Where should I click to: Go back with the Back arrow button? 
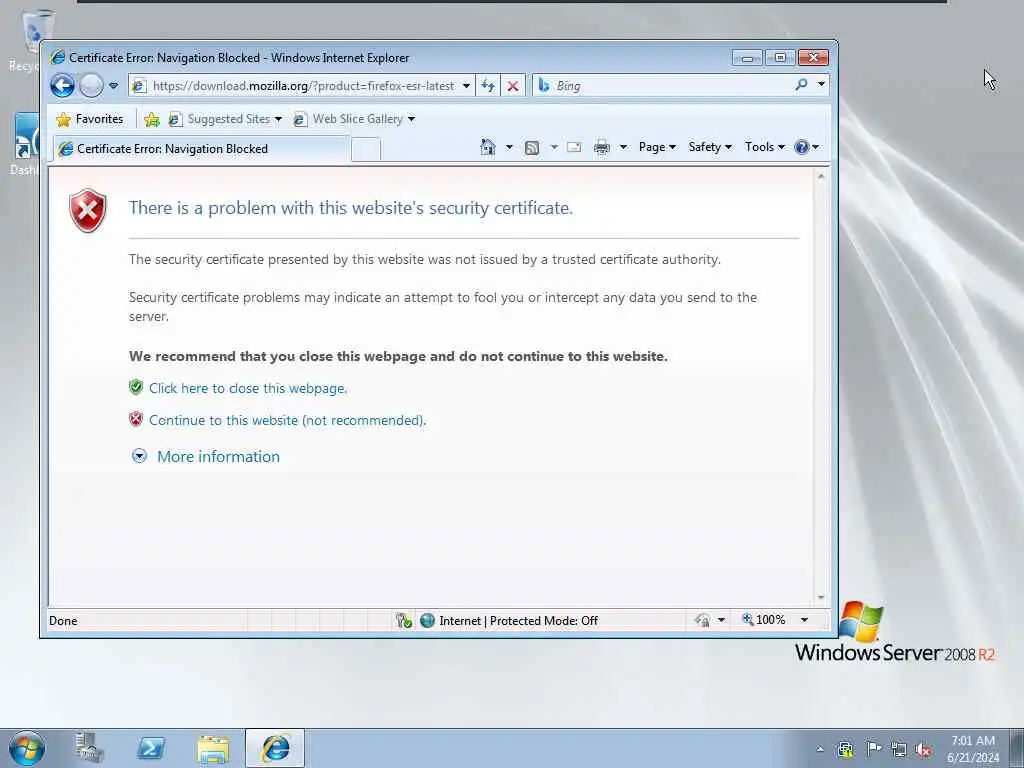point(63,86)
